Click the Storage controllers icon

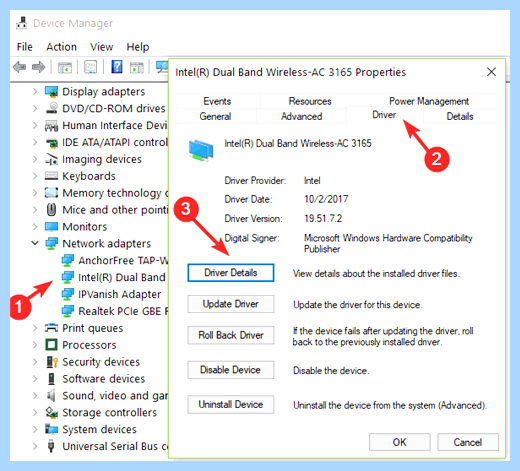[51, 413]
